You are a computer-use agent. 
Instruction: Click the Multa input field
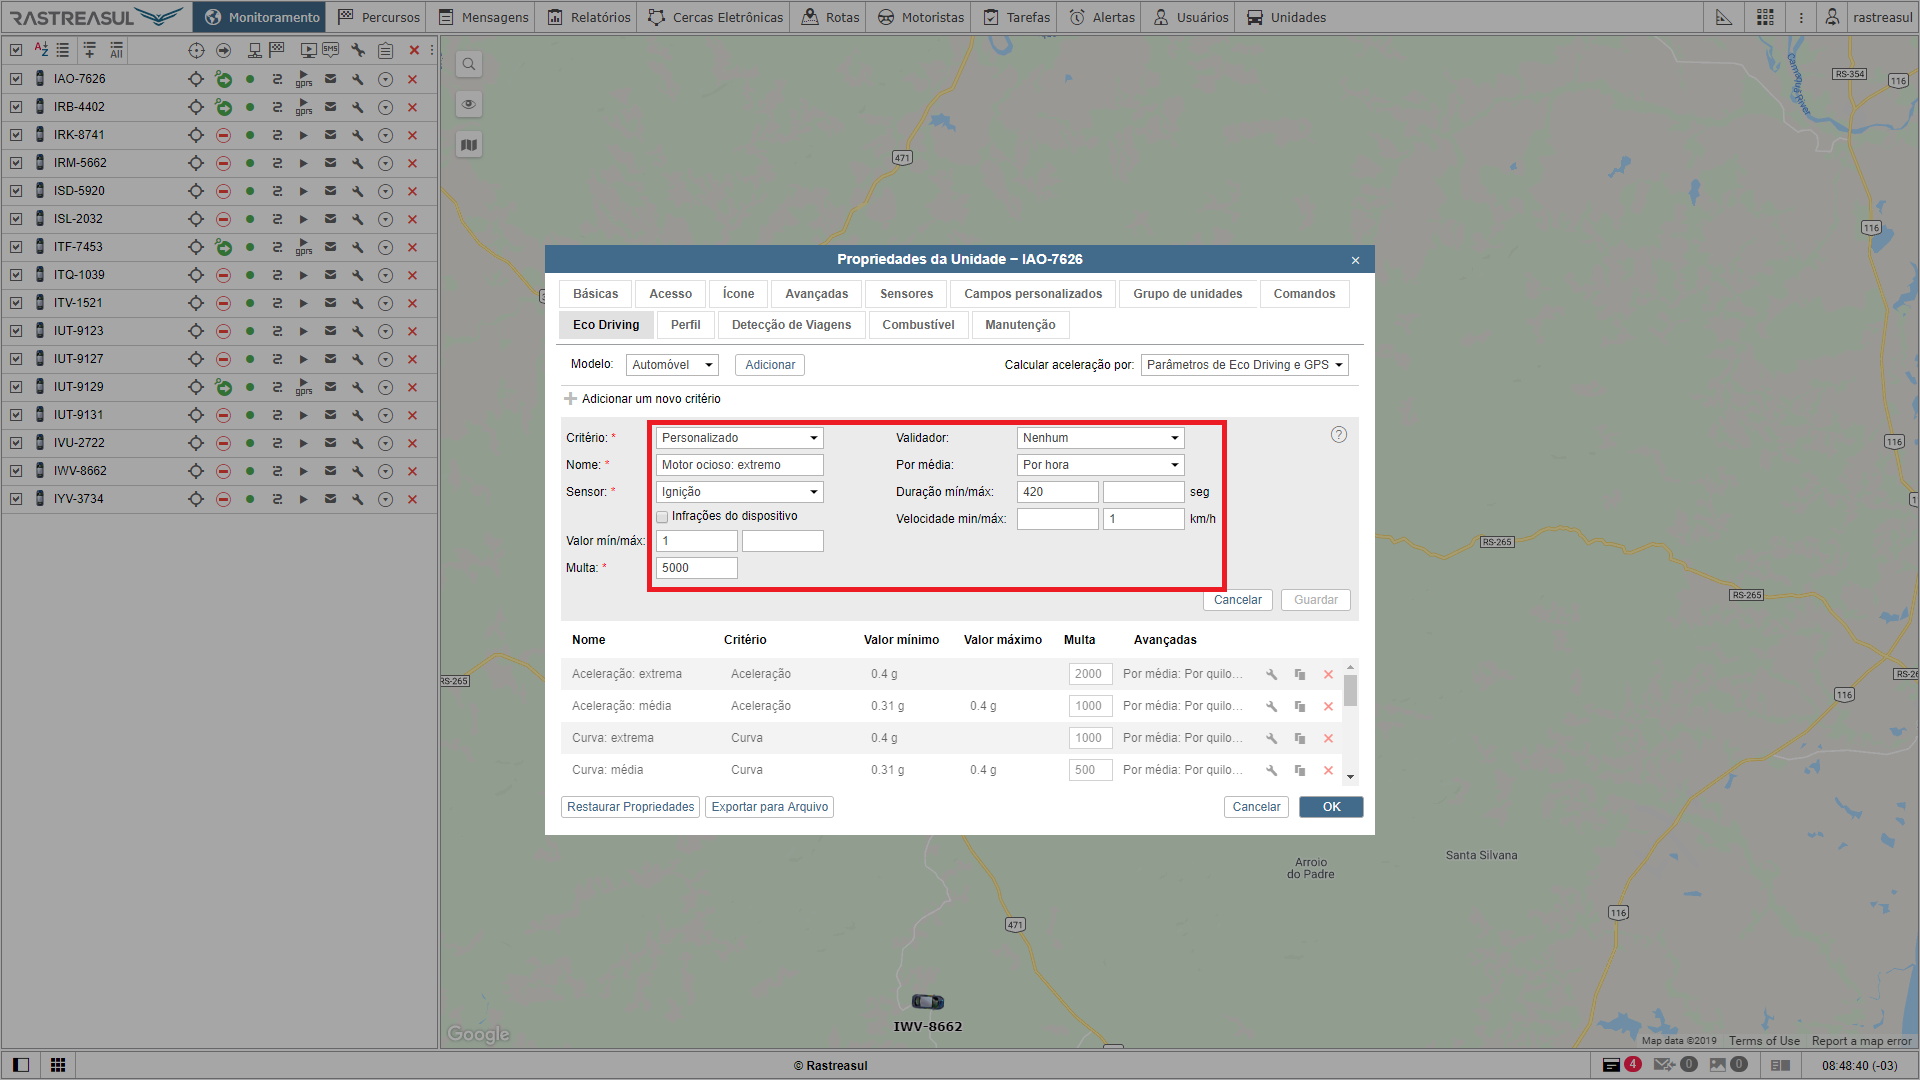pyautogui.click(x=696, y=568)
